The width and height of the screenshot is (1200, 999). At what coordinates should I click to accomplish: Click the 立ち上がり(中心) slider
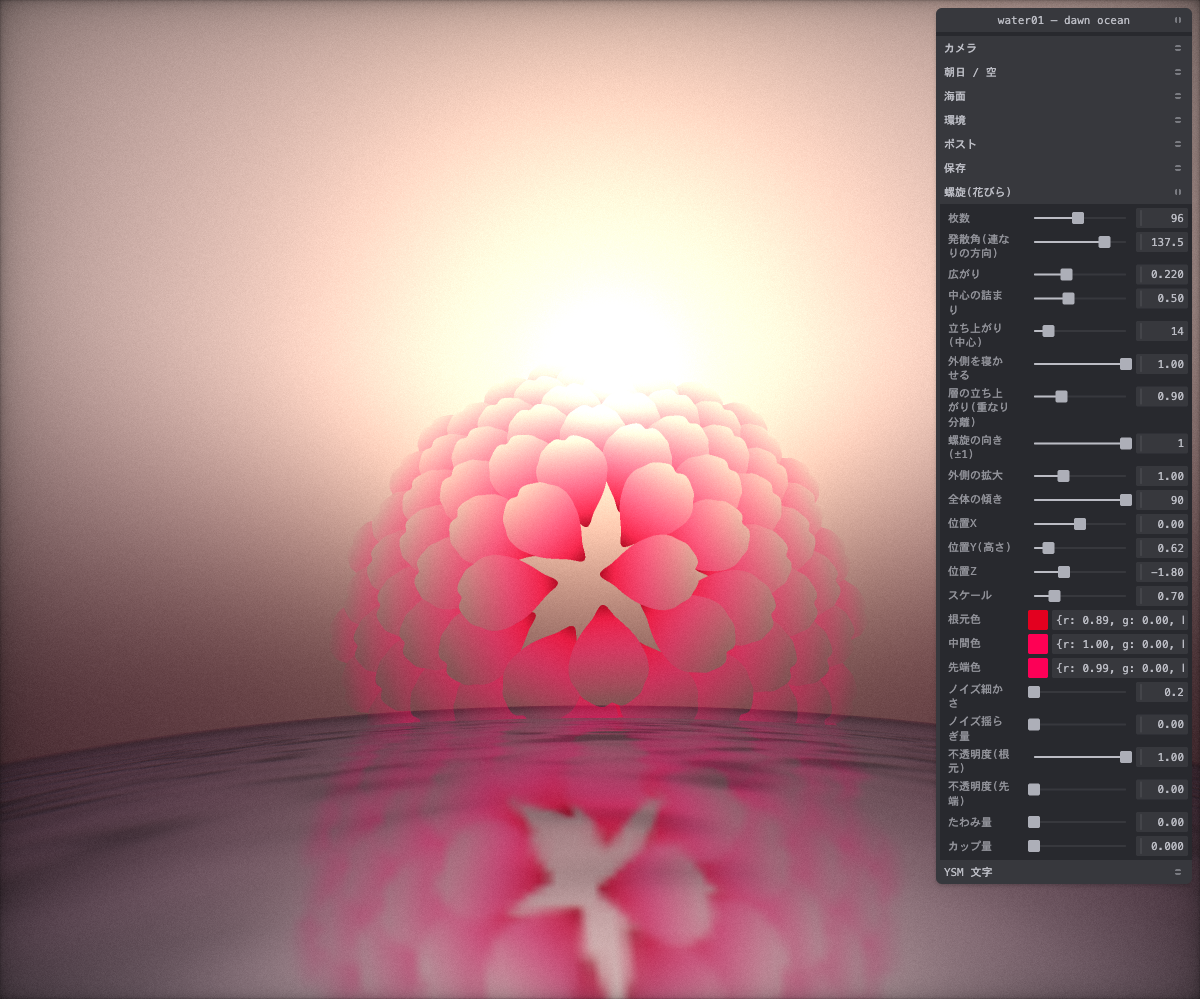1080,331
